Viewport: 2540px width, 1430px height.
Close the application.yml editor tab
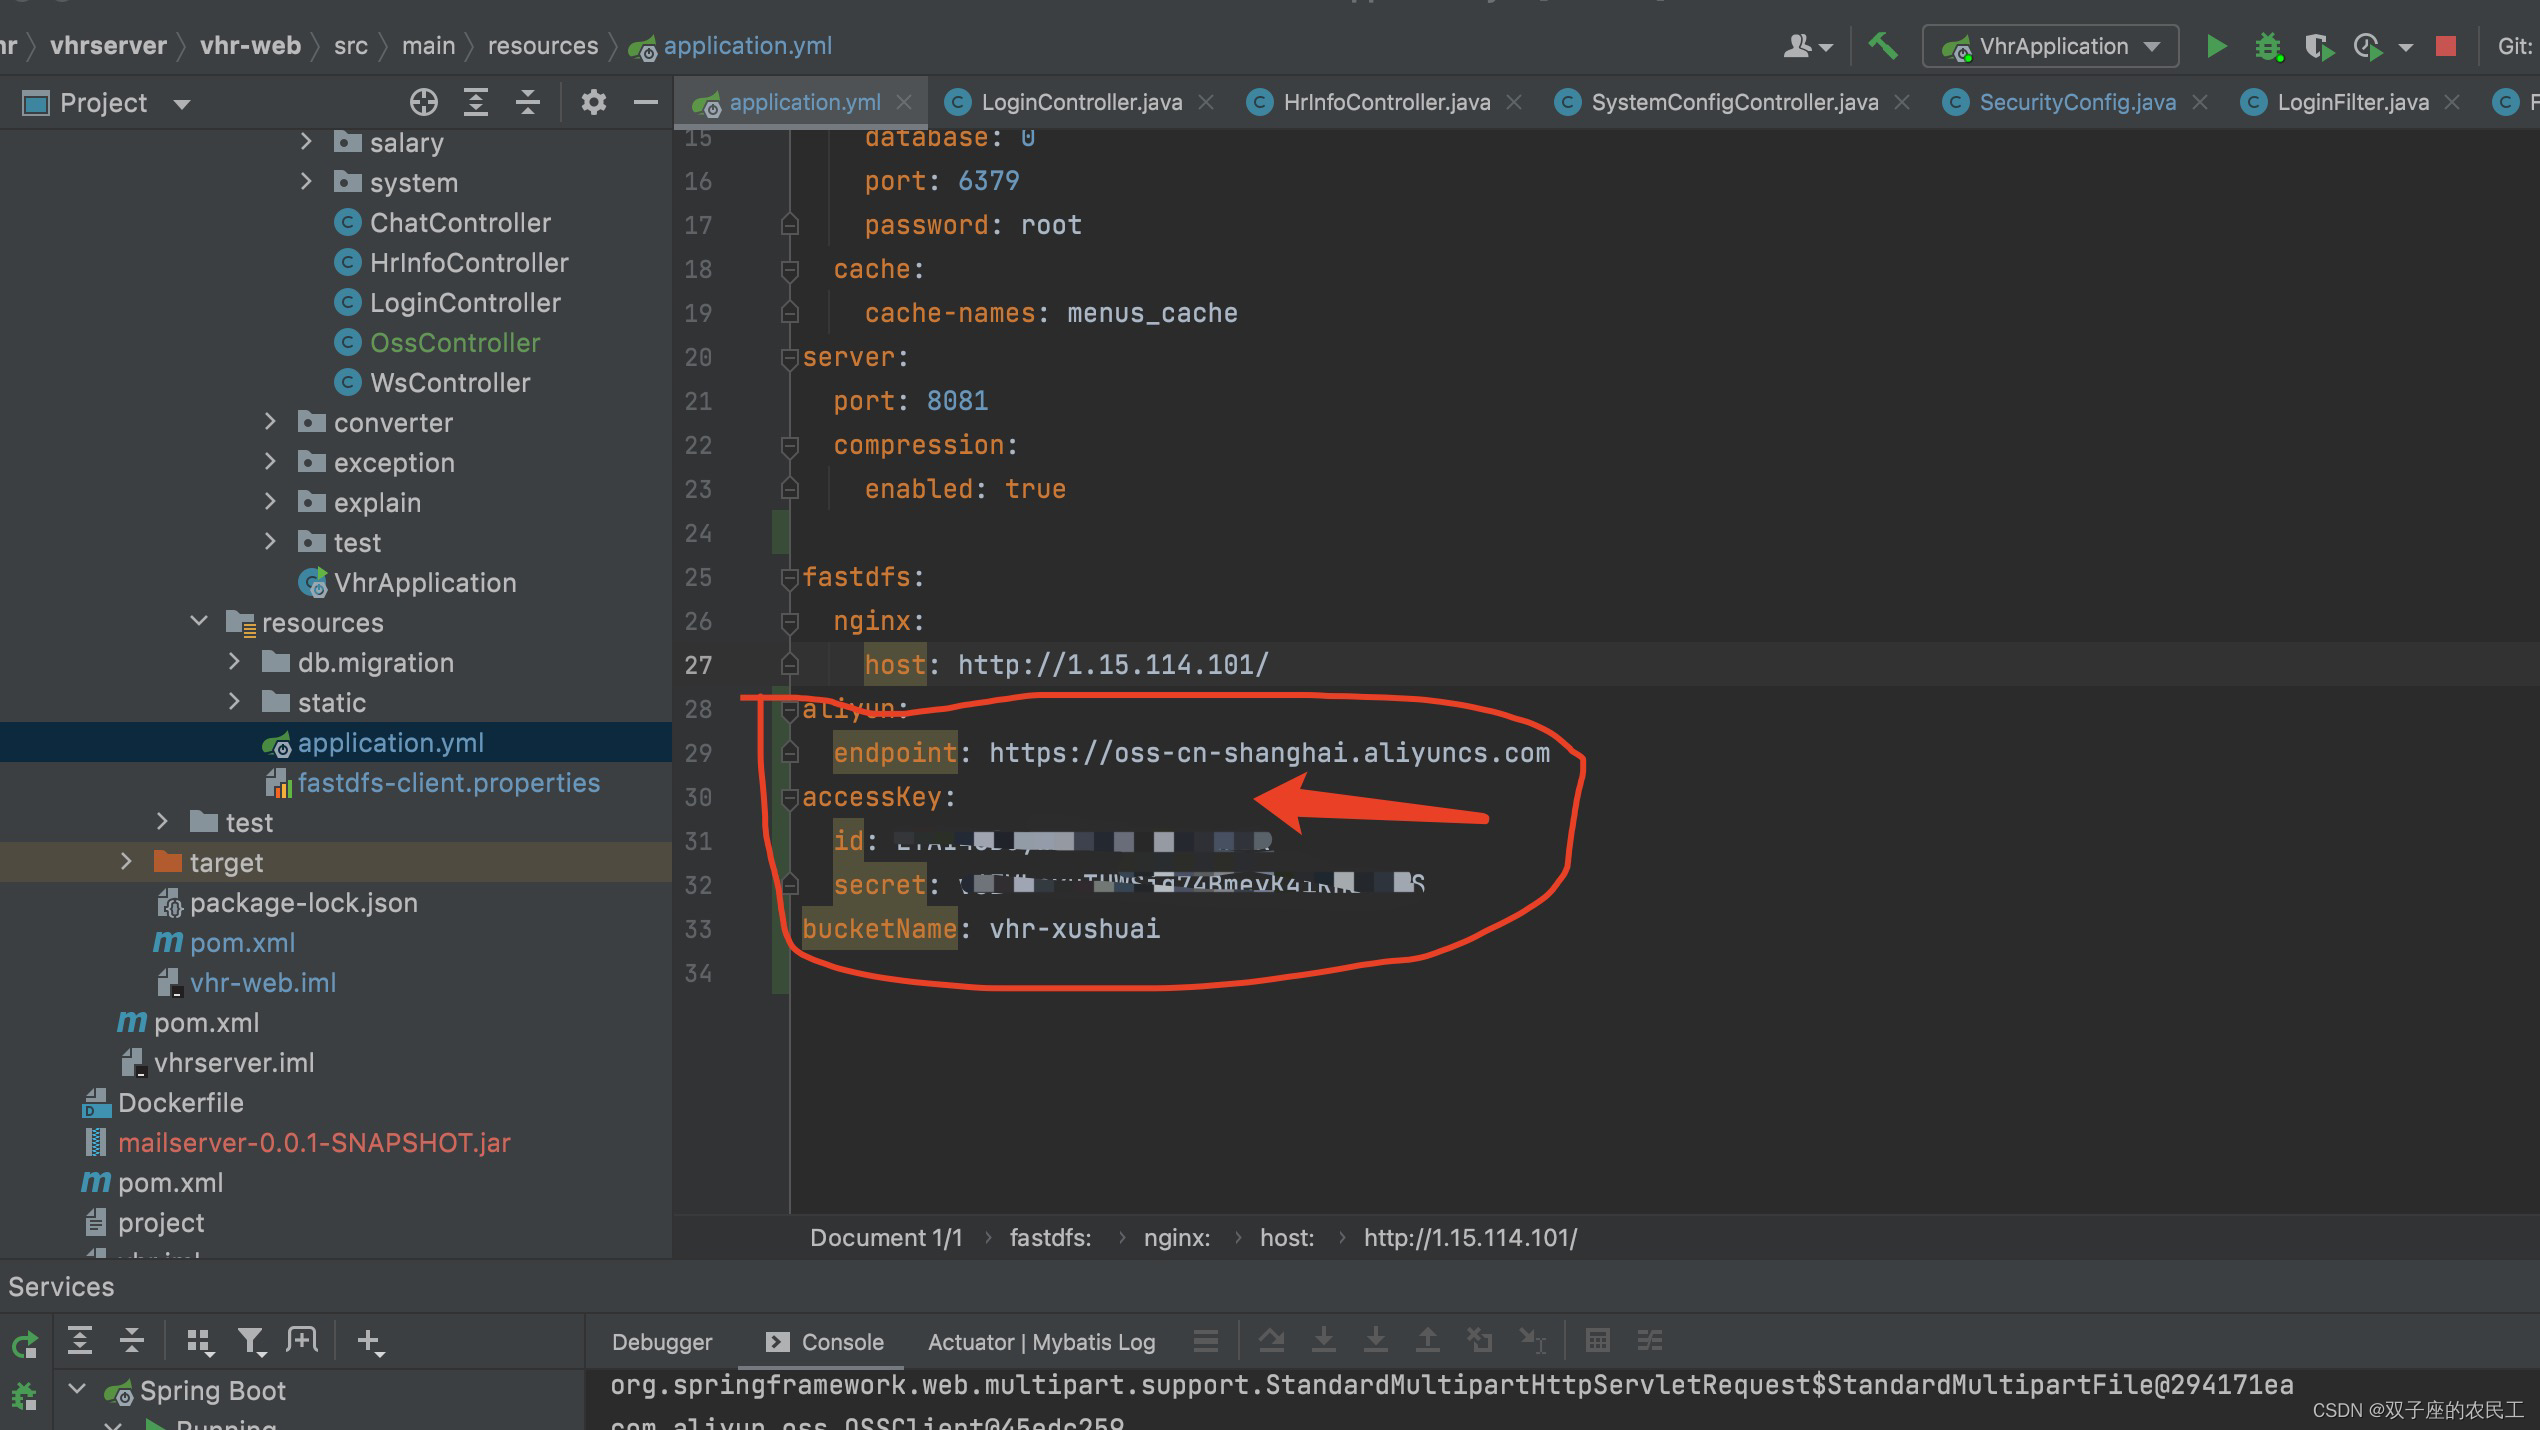904,102
